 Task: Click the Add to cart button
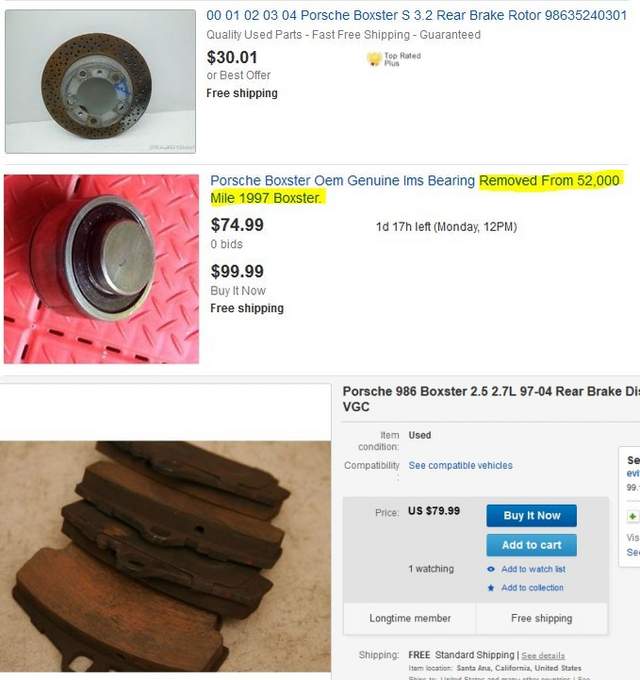point(532,545)
